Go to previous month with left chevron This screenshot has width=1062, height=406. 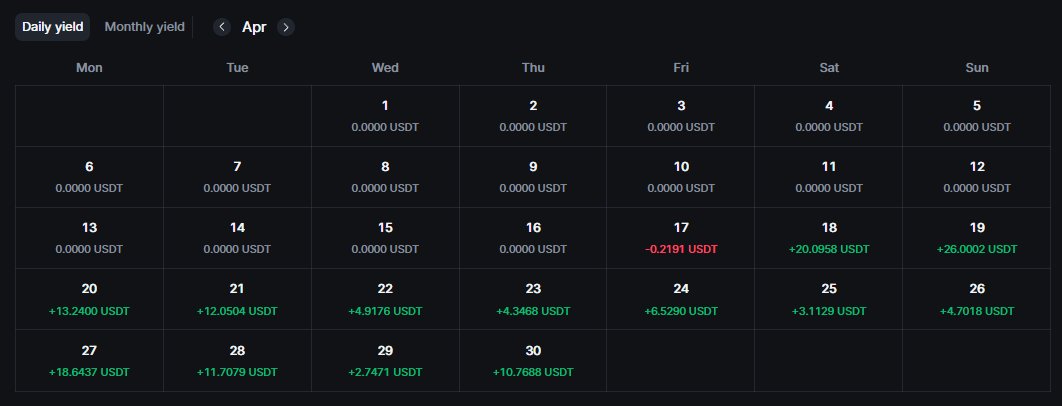click(x=221, y=27)
